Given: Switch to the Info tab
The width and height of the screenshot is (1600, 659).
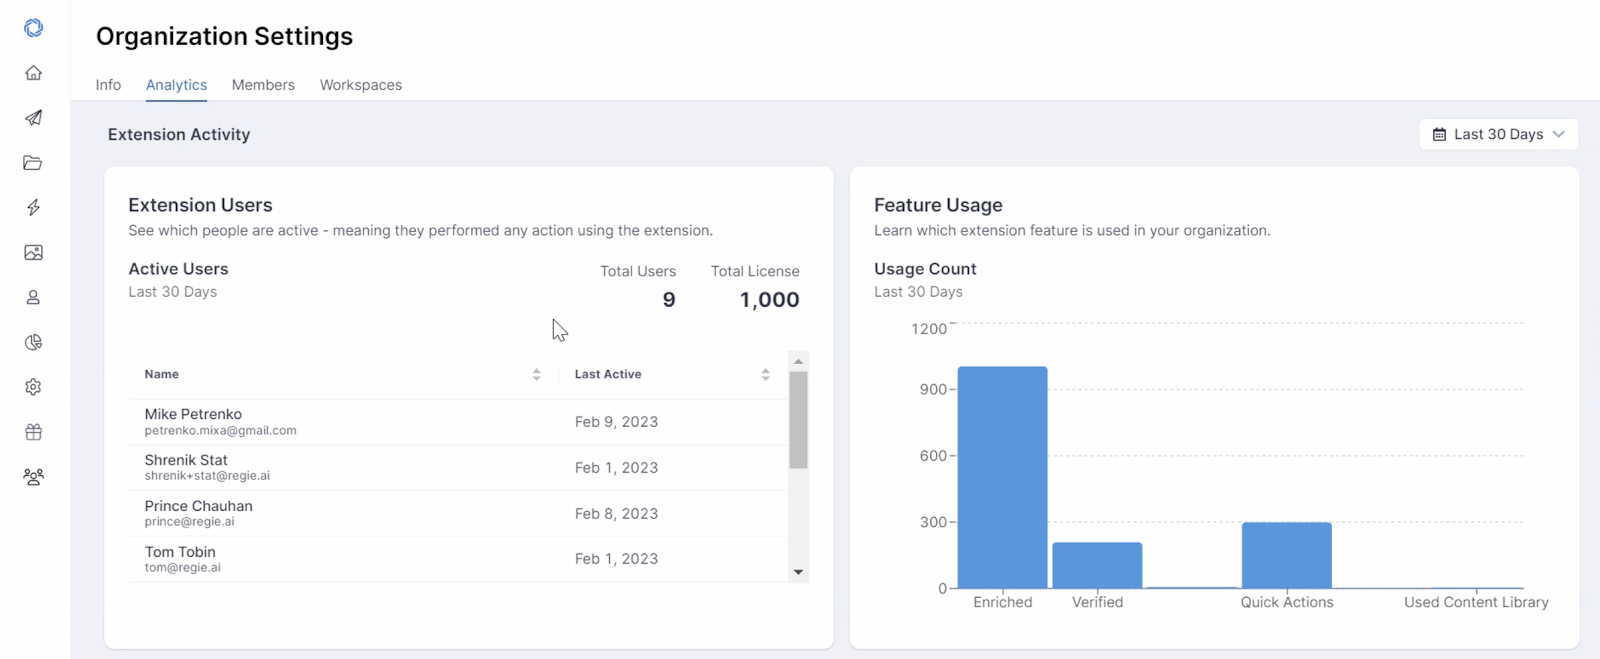Looking at the screenshot, I should [x=108, y=85].
